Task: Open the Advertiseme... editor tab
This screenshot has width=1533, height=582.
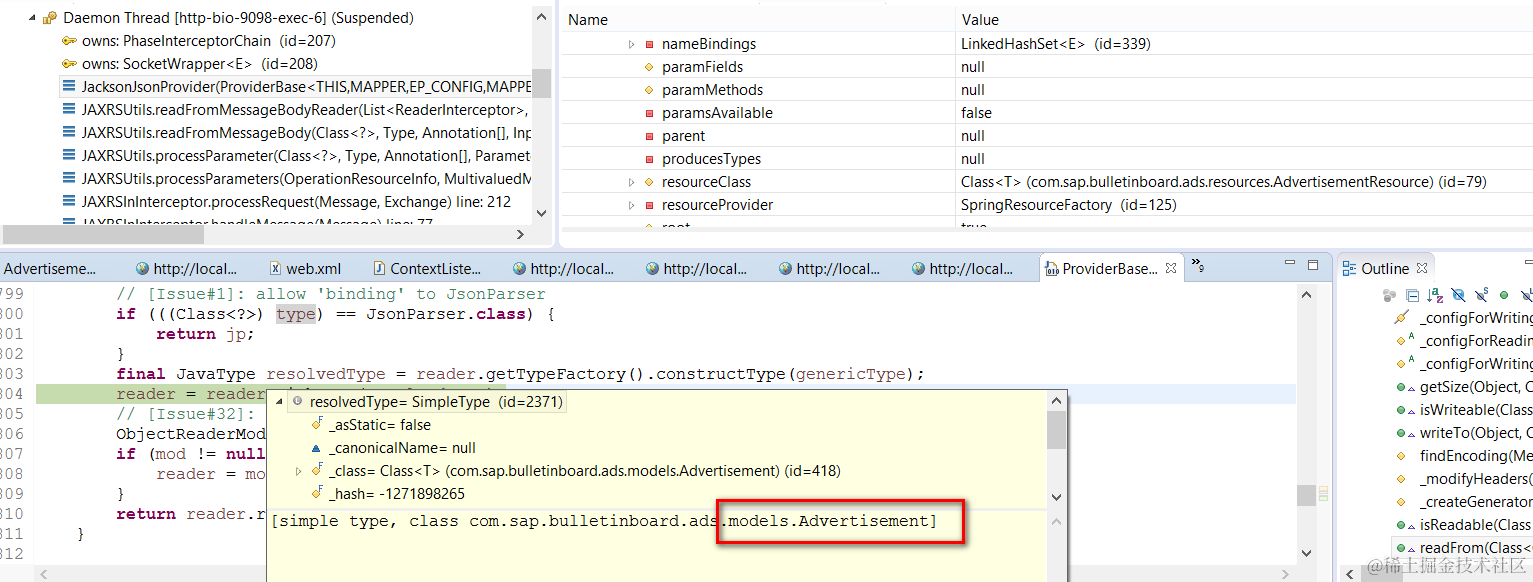Action: tap(52, 269)
